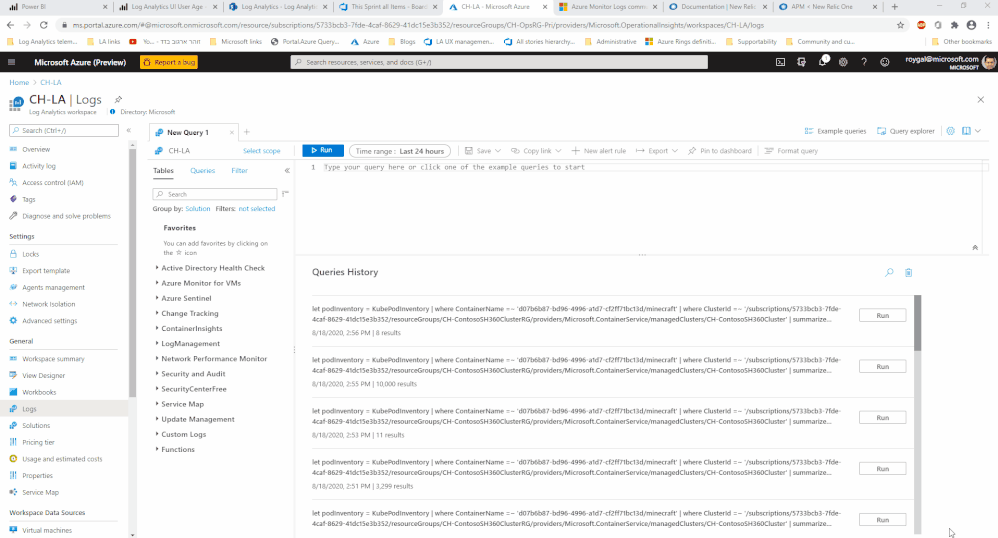The width and height of the screenshot is (998, 538).
Task: Open Usage and estimated costs
Action: point(62,458)
